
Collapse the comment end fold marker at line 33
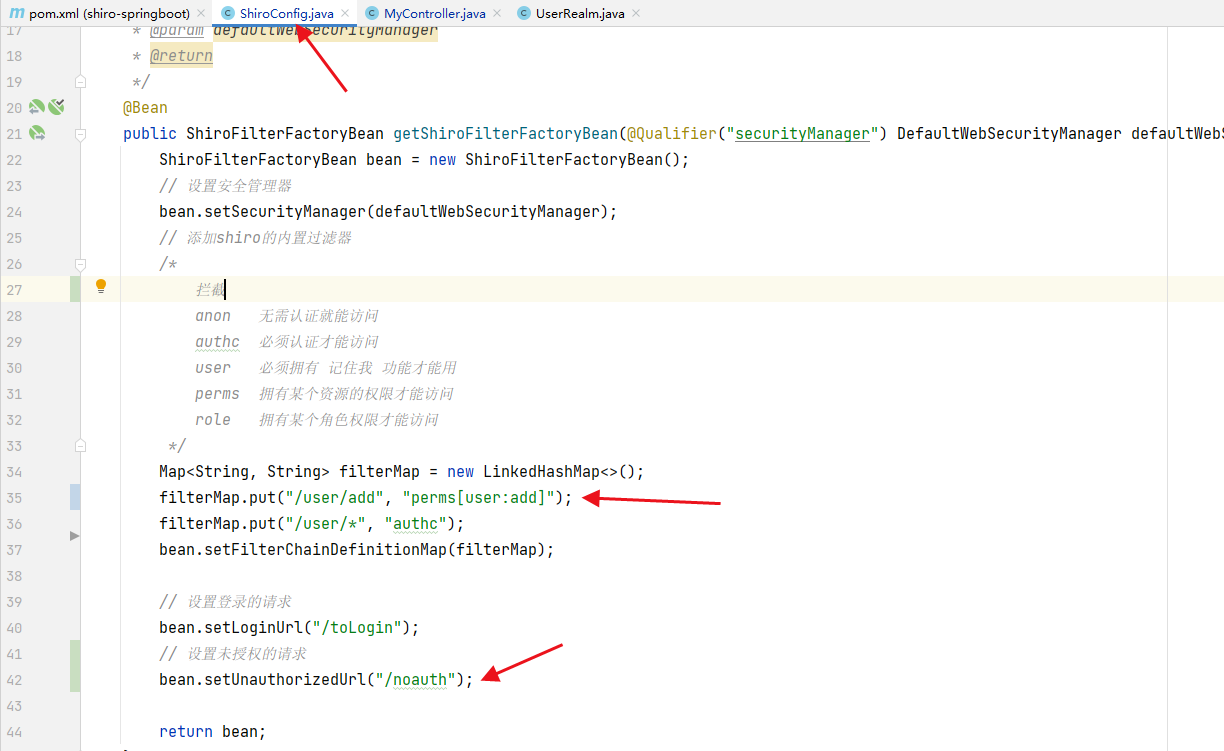point(81,445)
